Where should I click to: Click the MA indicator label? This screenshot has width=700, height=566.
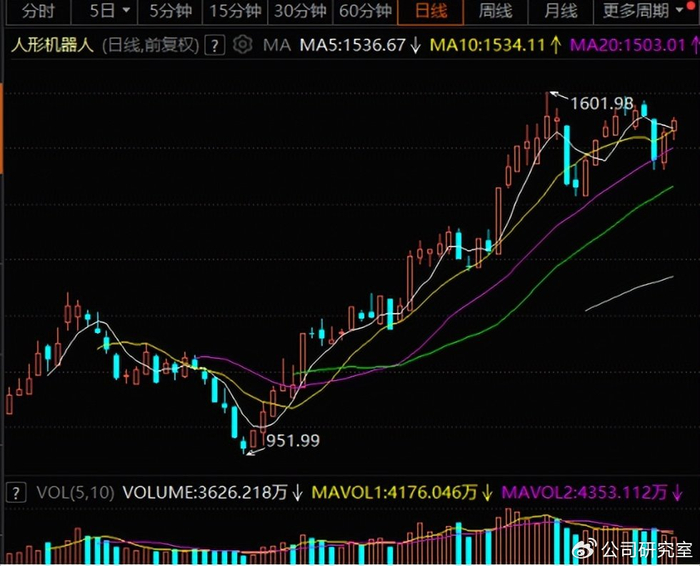(x=277, y=45)
